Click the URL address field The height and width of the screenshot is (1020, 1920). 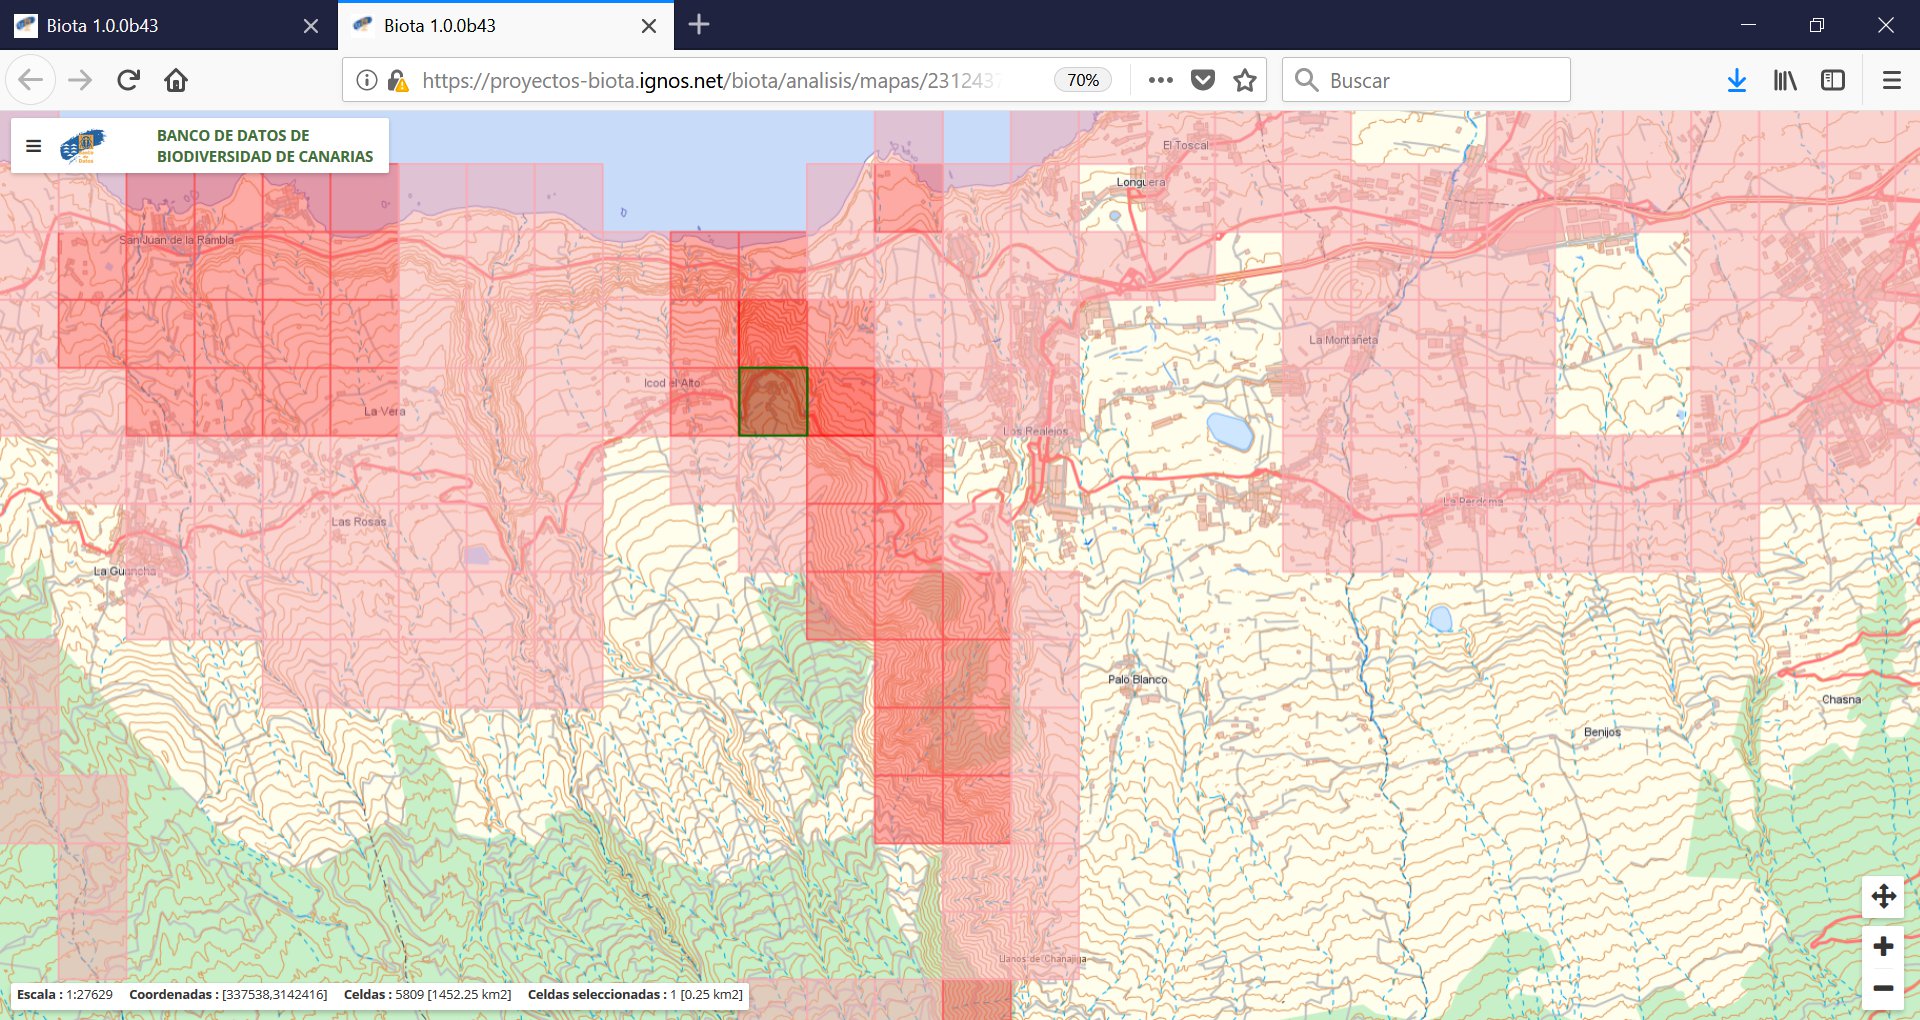coord(710,80)
